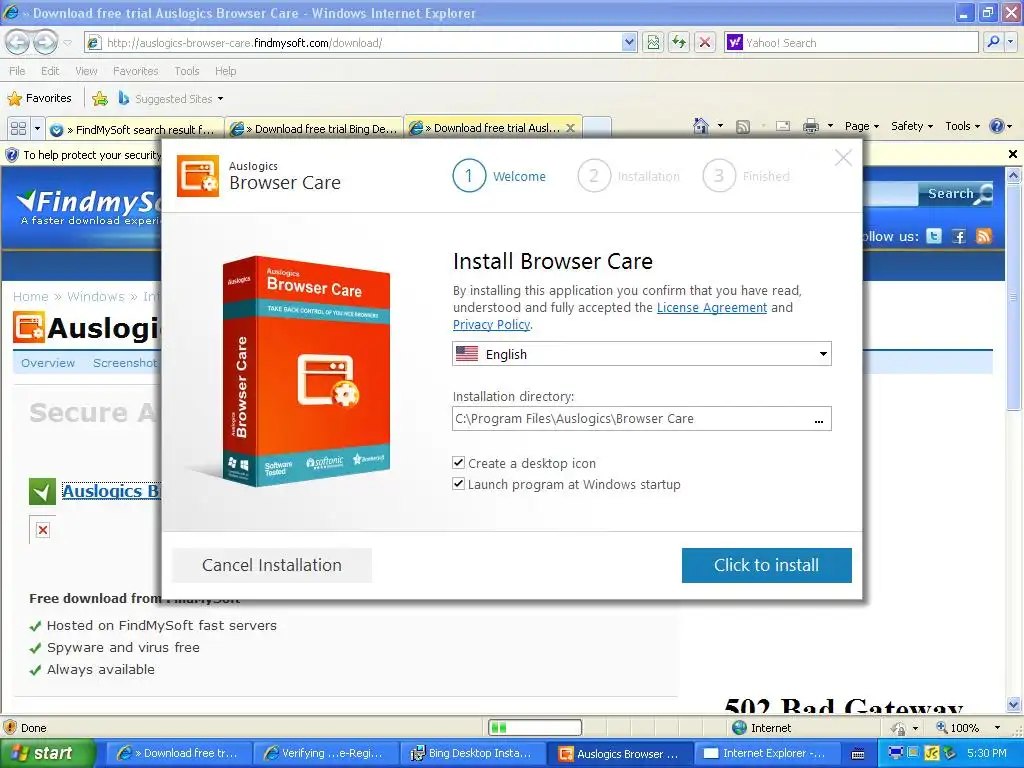Click the FindMySoft Facebook icon

click(959, 236)
